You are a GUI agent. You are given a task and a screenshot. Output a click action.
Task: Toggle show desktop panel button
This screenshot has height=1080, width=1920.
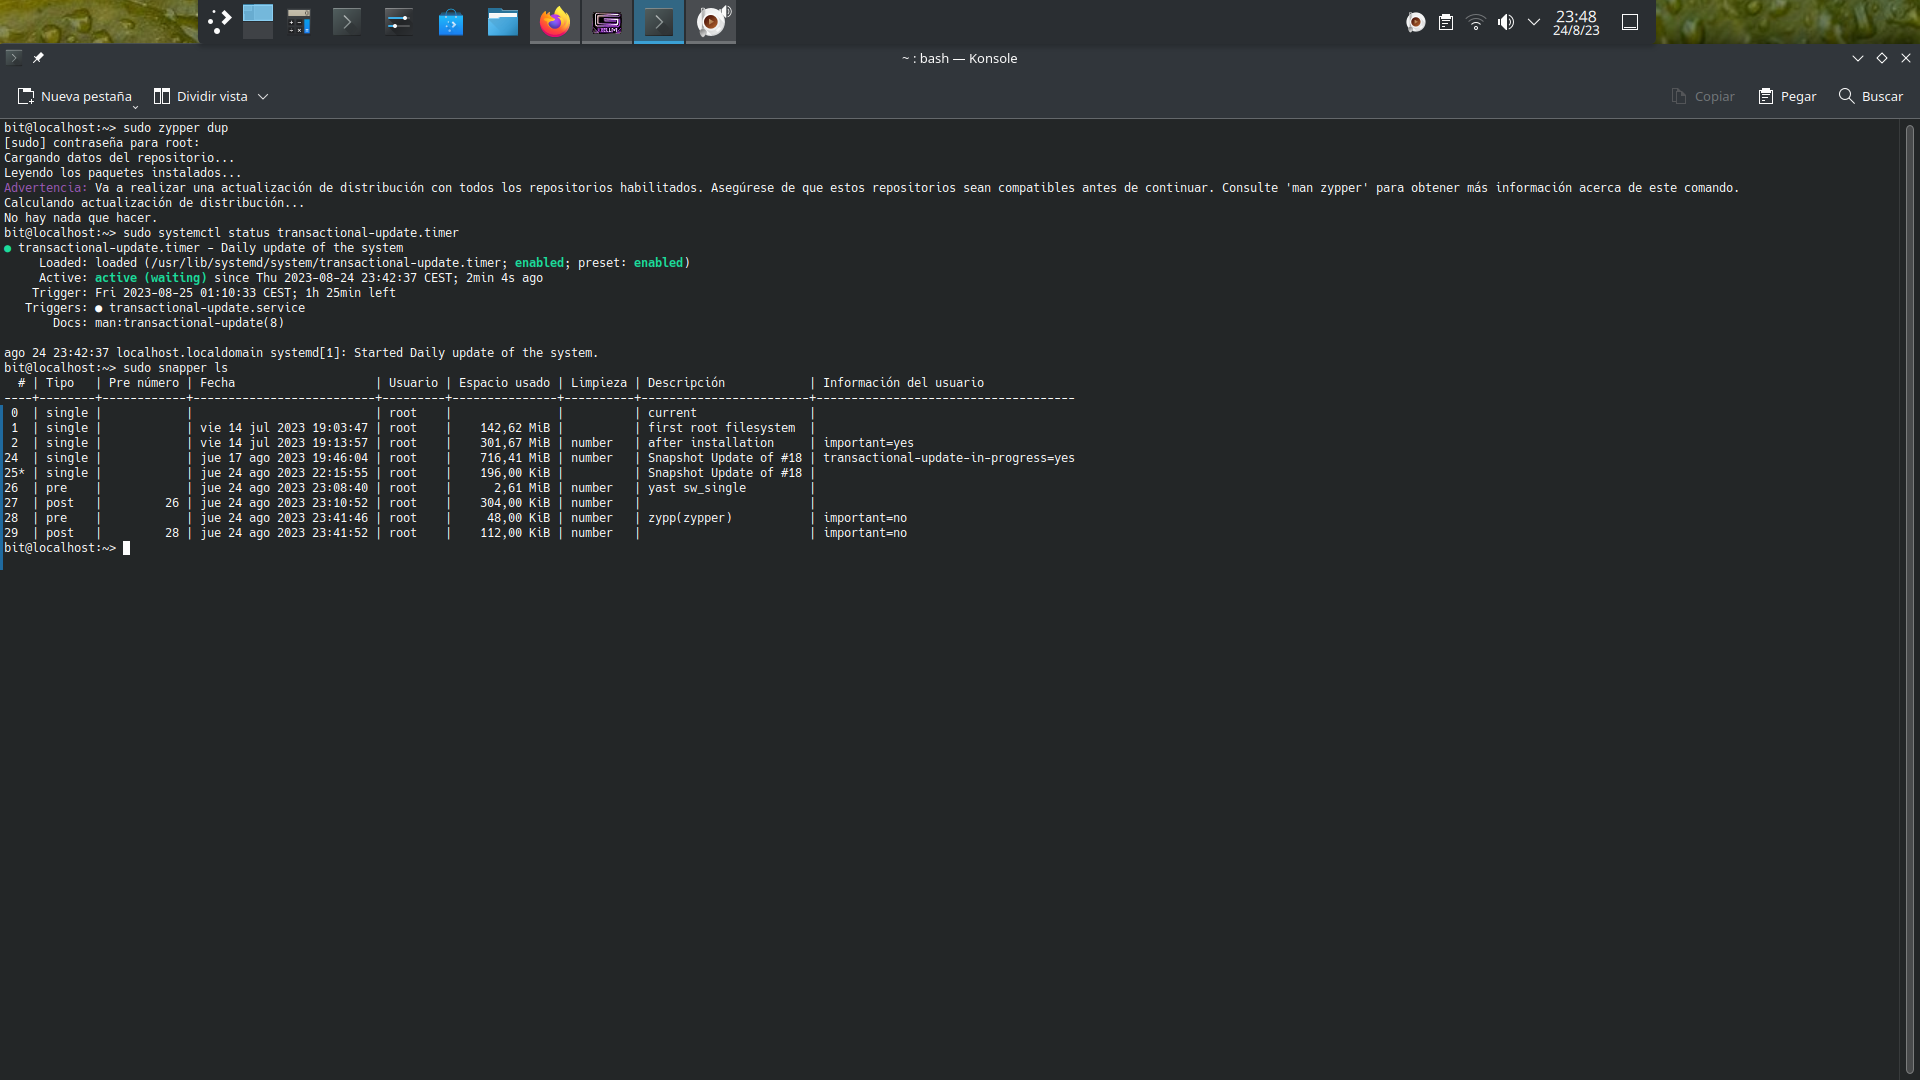coord(1630,22)
